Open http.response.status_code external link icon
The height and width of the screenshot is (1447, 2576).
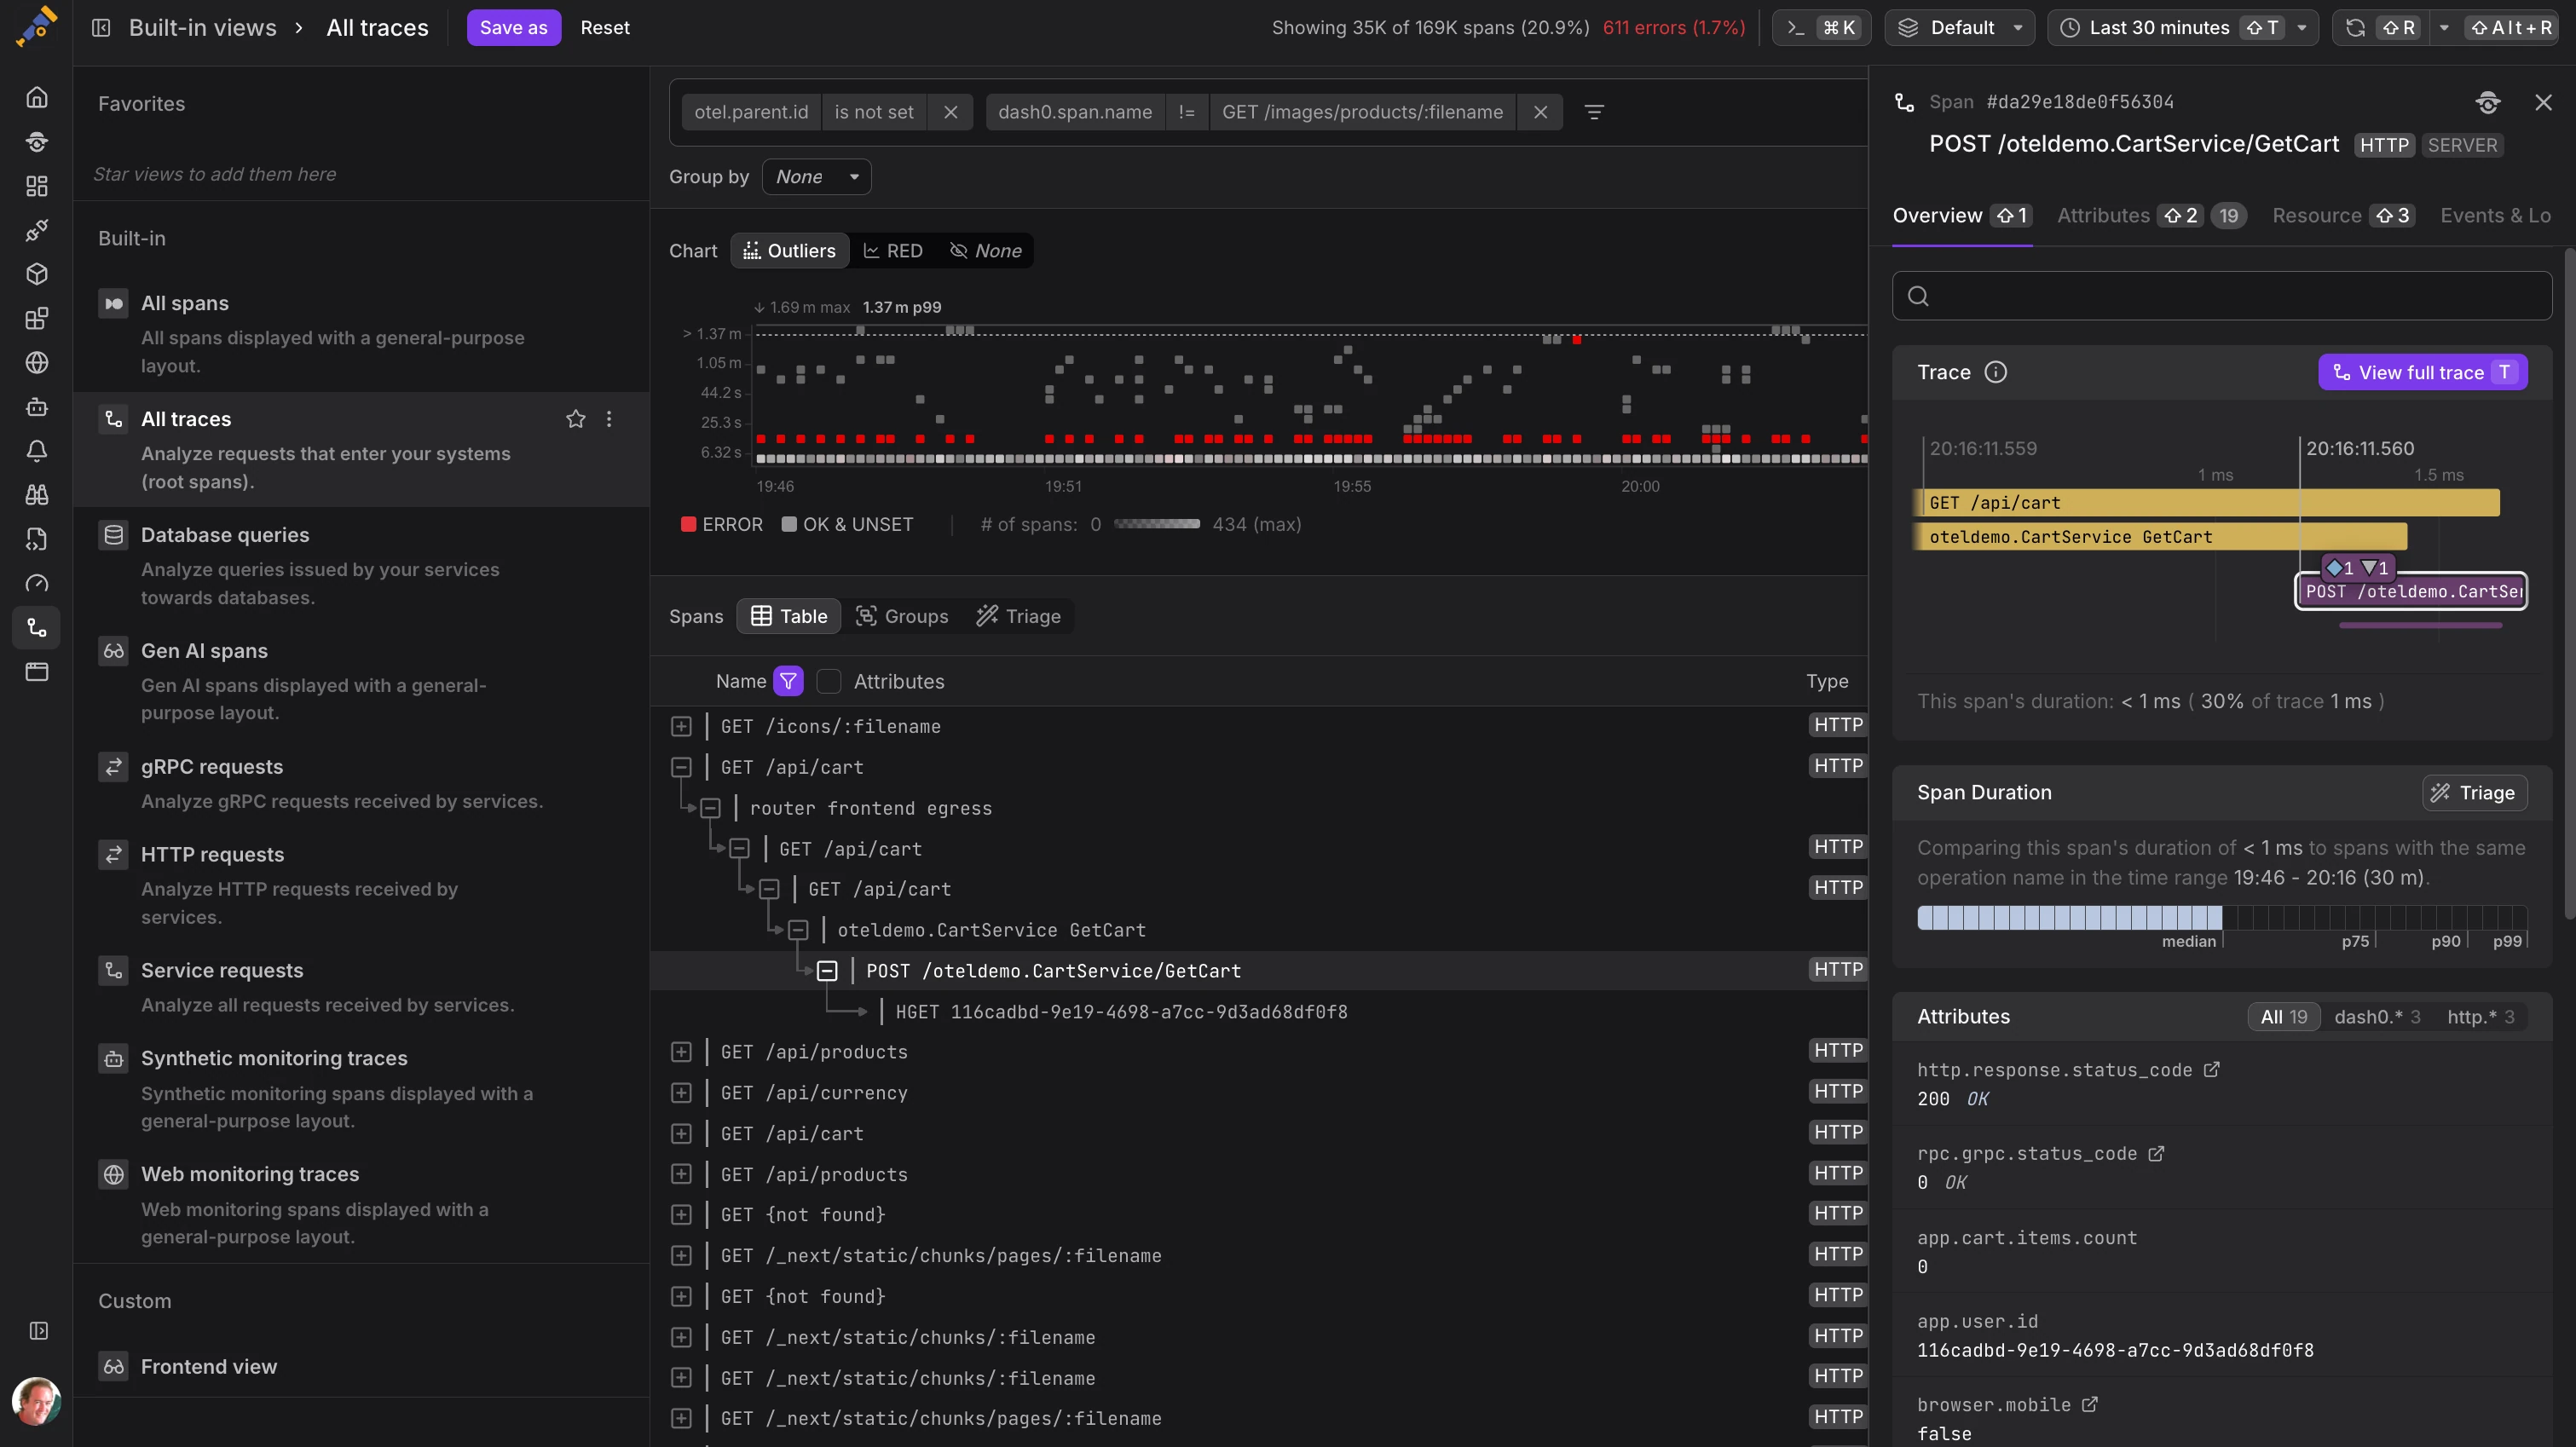tap(2212, 1070)
